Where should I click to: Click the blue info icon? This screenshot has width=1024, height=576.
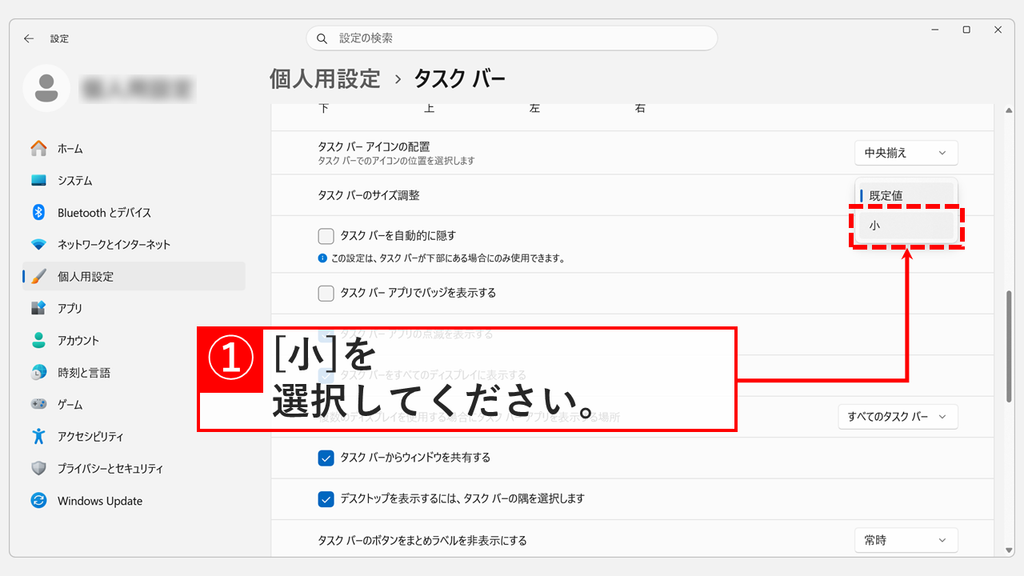322,258
